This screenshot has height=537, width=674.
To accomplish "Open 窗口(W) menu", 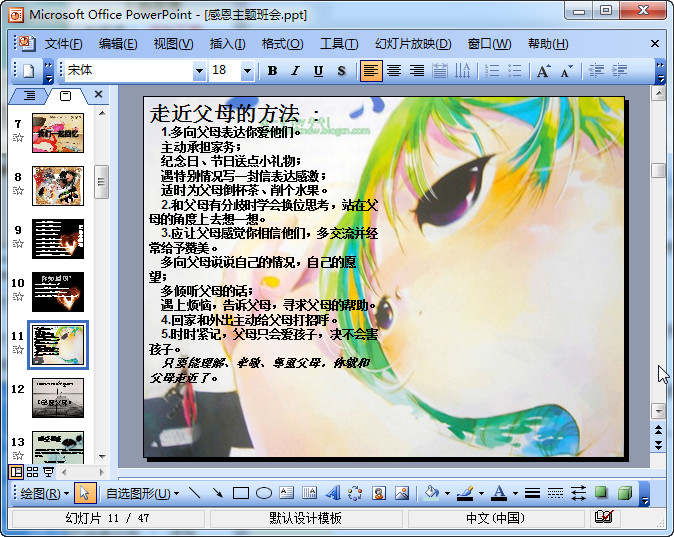I will 489,44.
